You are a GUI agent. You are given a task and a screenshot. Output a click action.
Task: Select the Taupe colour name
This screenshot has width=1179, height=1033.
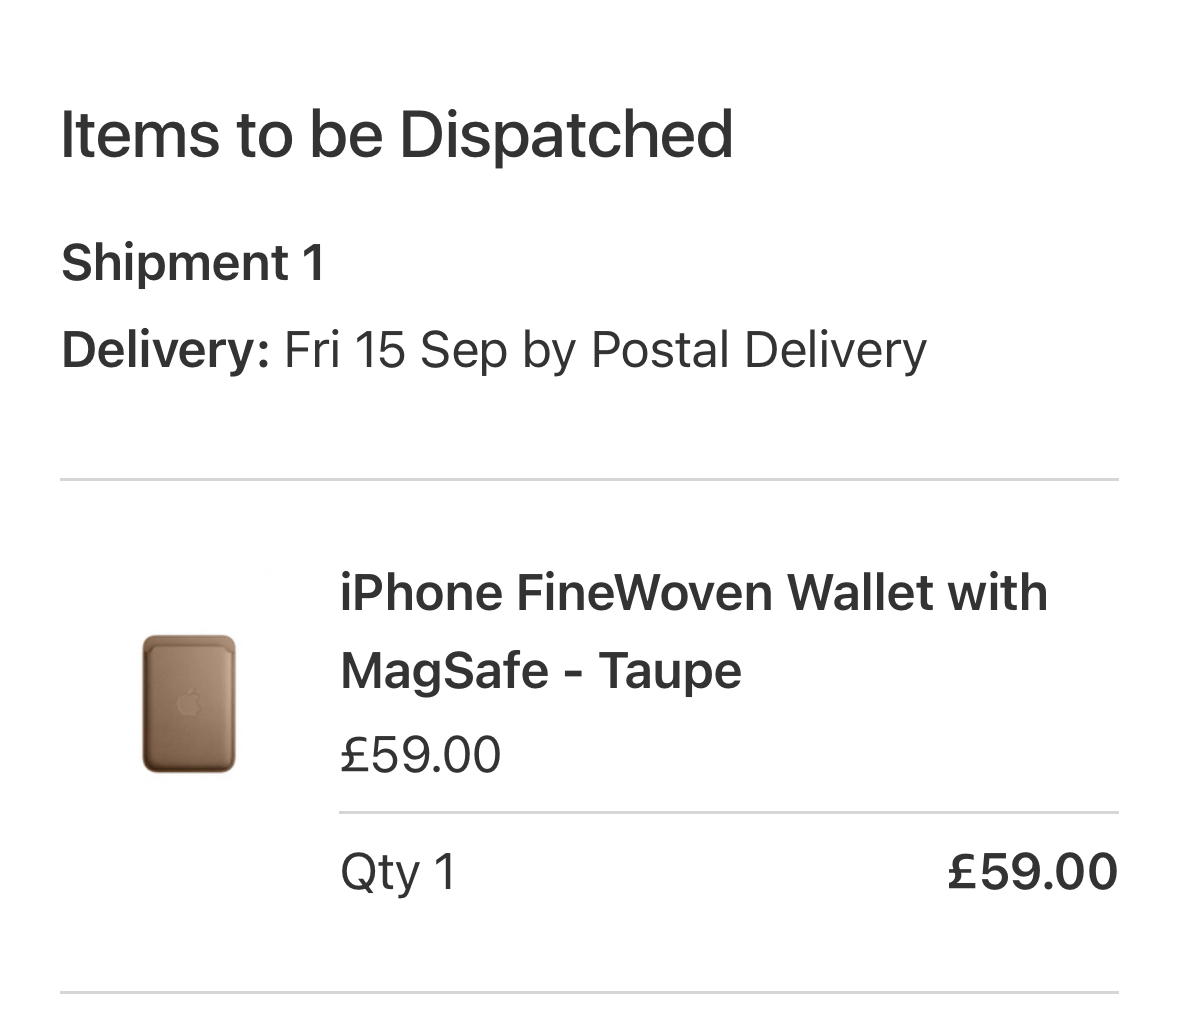(x=670, y=671)
